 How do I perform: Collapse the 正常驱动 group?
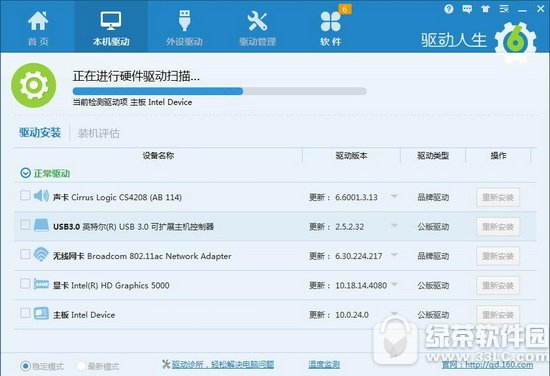pos(26,173)
